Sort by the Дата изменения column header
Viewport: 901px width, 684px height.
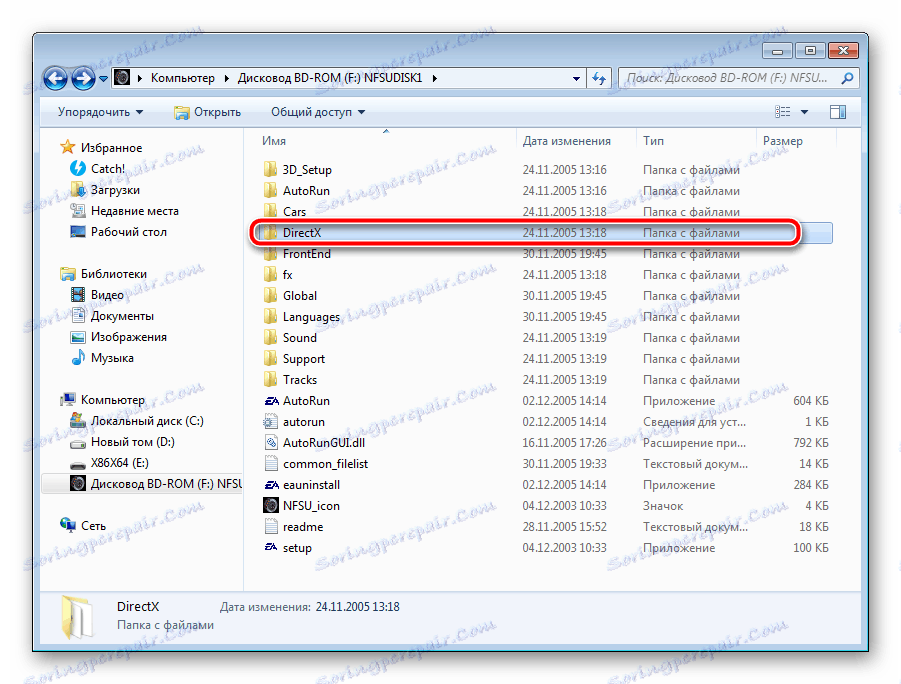pos(567,141)
